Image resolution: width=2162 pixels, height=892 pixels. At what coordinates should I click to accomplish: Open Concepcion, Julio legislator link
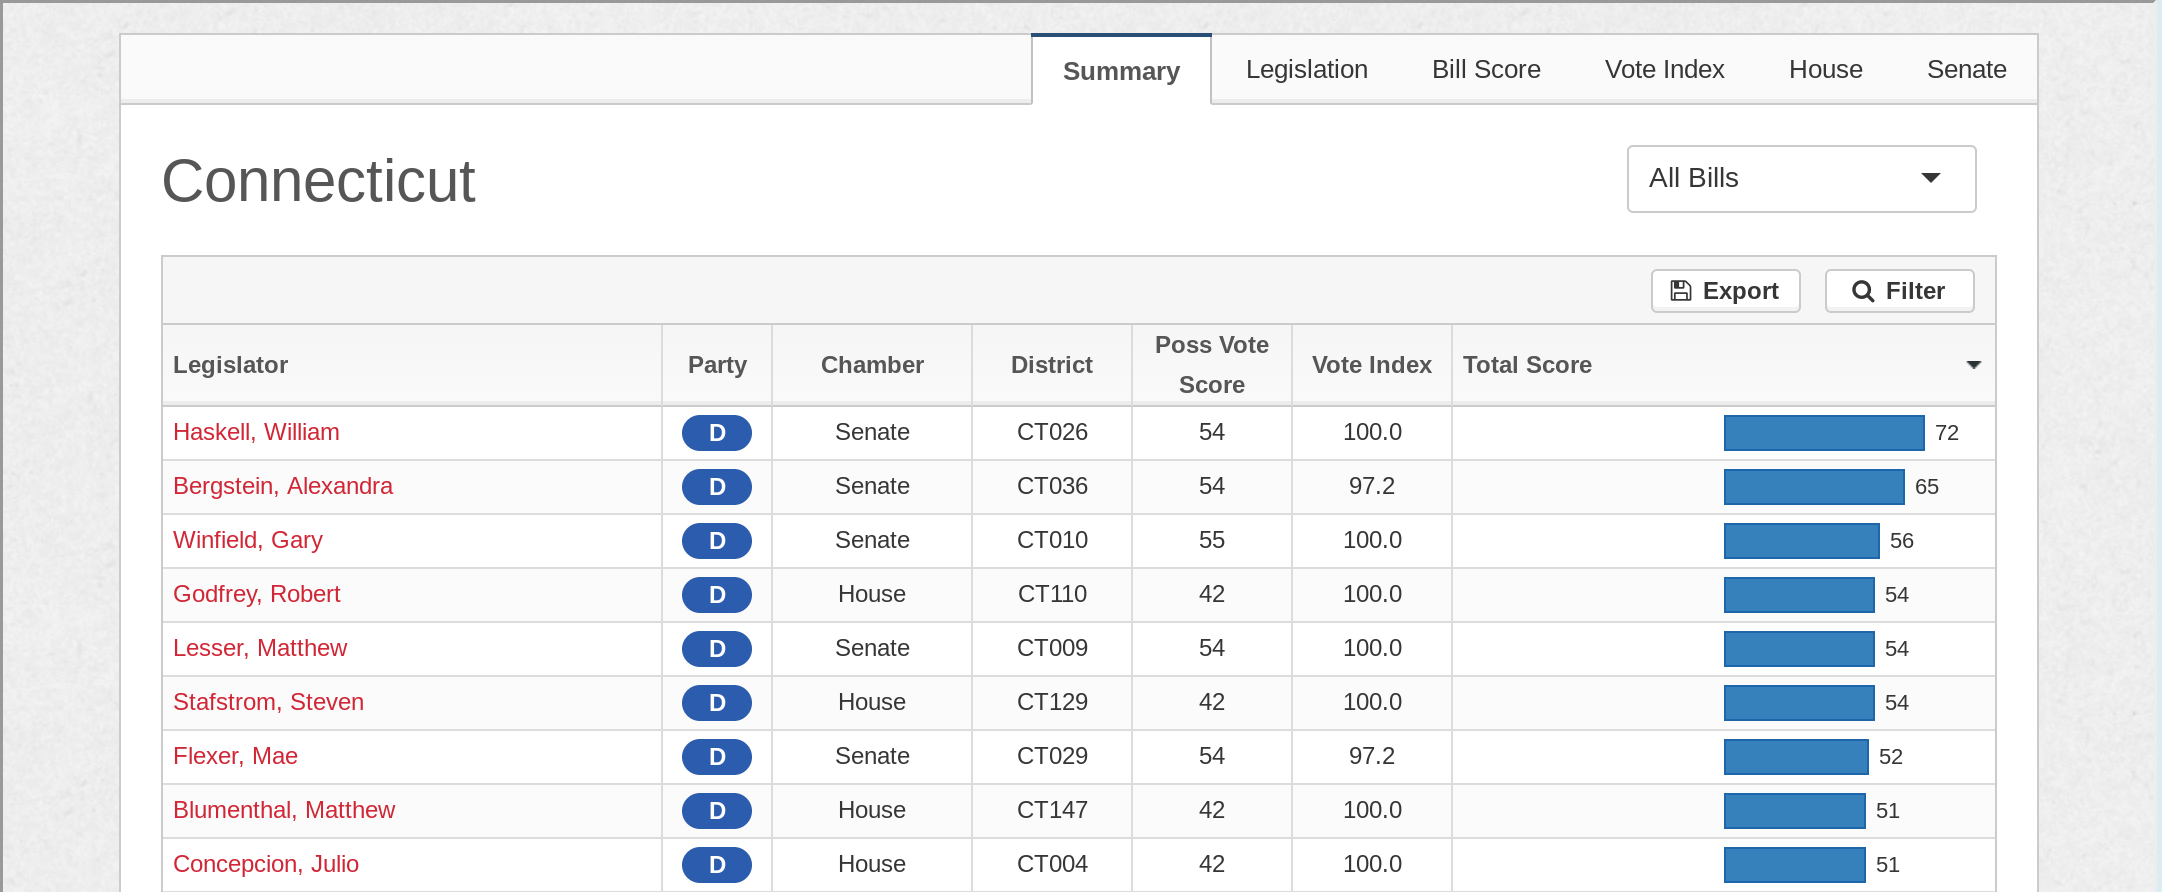[266, 864]
